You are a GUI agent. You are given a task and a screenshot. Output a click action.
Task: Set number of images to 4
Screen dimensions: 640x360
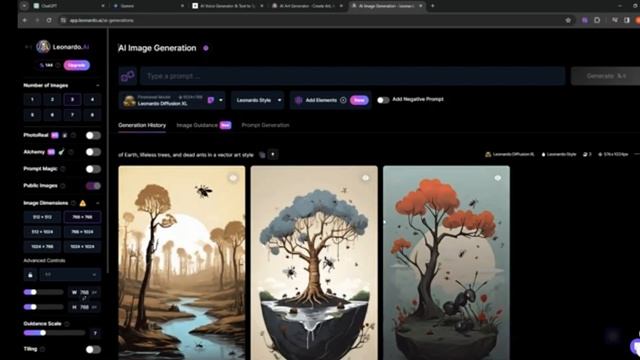tap(92, 100)
